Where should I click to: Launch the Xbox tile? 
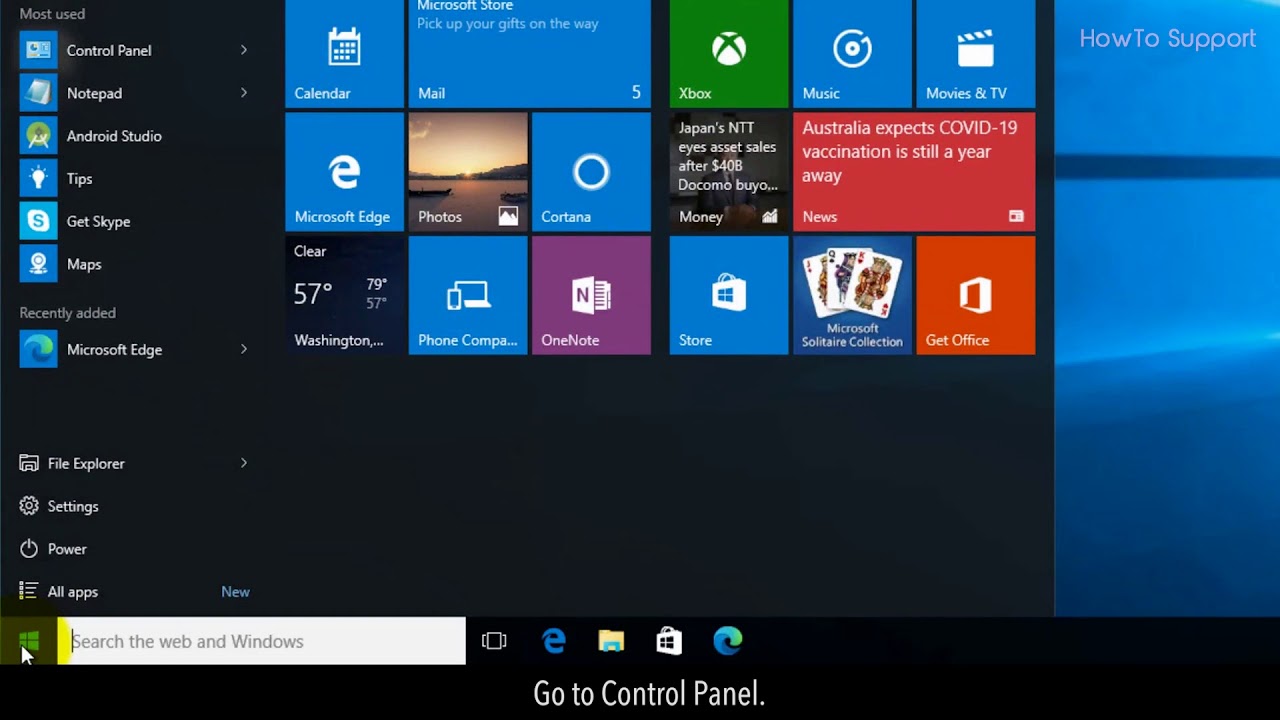[x=729, y=54]
